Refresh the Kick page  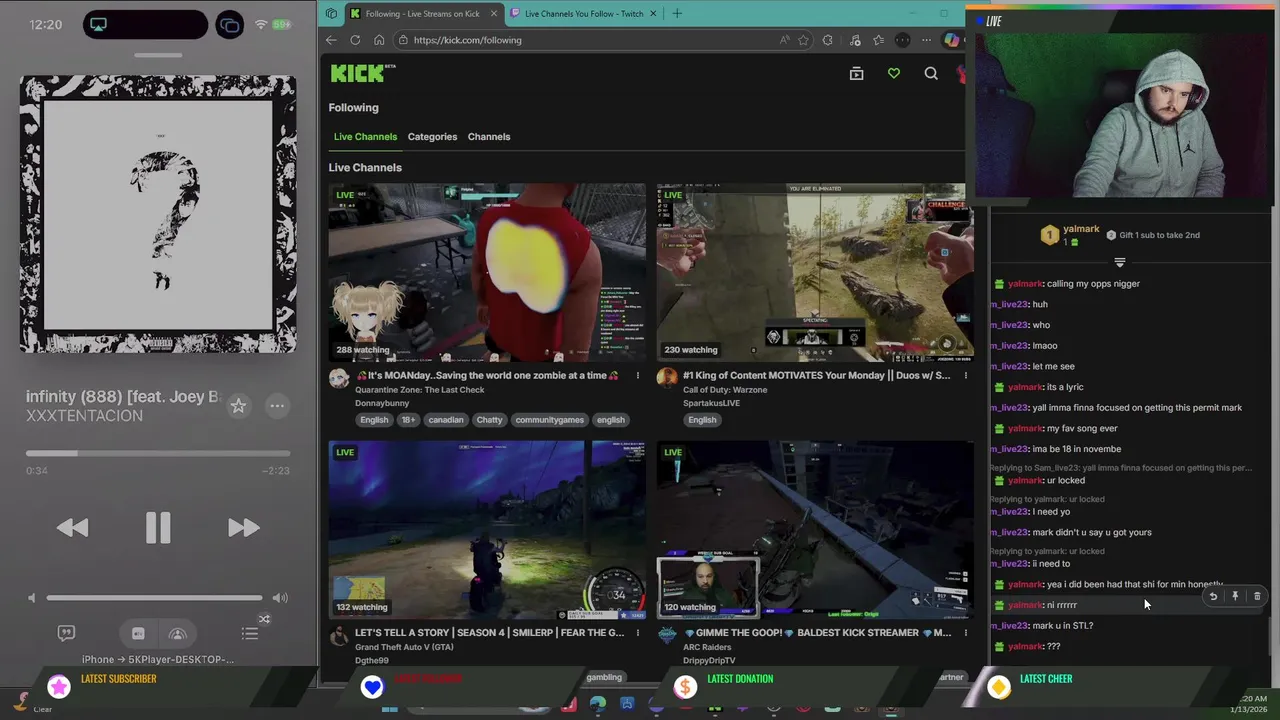pos(355,40)
